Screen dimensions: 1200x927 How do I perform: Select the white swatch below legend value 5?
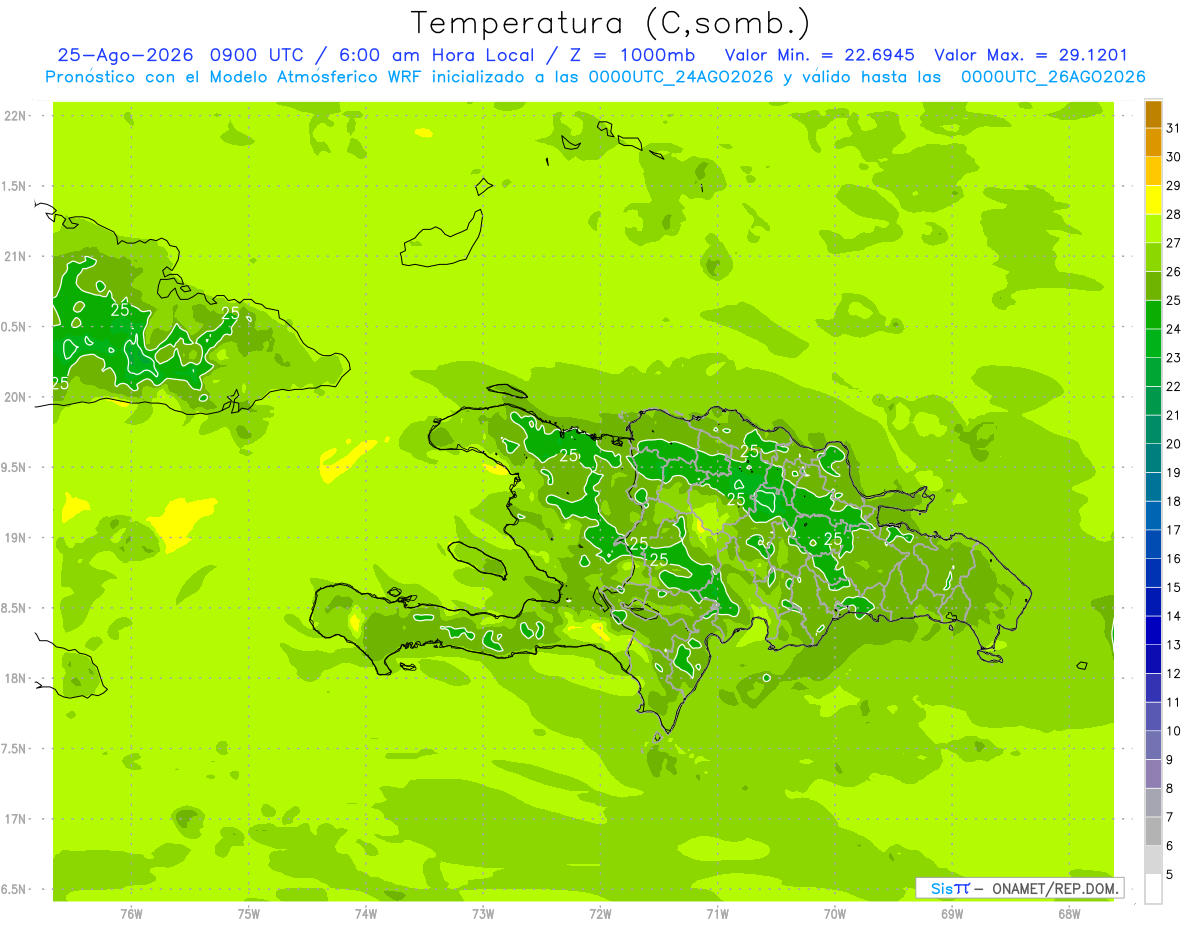(x=1153, y=889)
